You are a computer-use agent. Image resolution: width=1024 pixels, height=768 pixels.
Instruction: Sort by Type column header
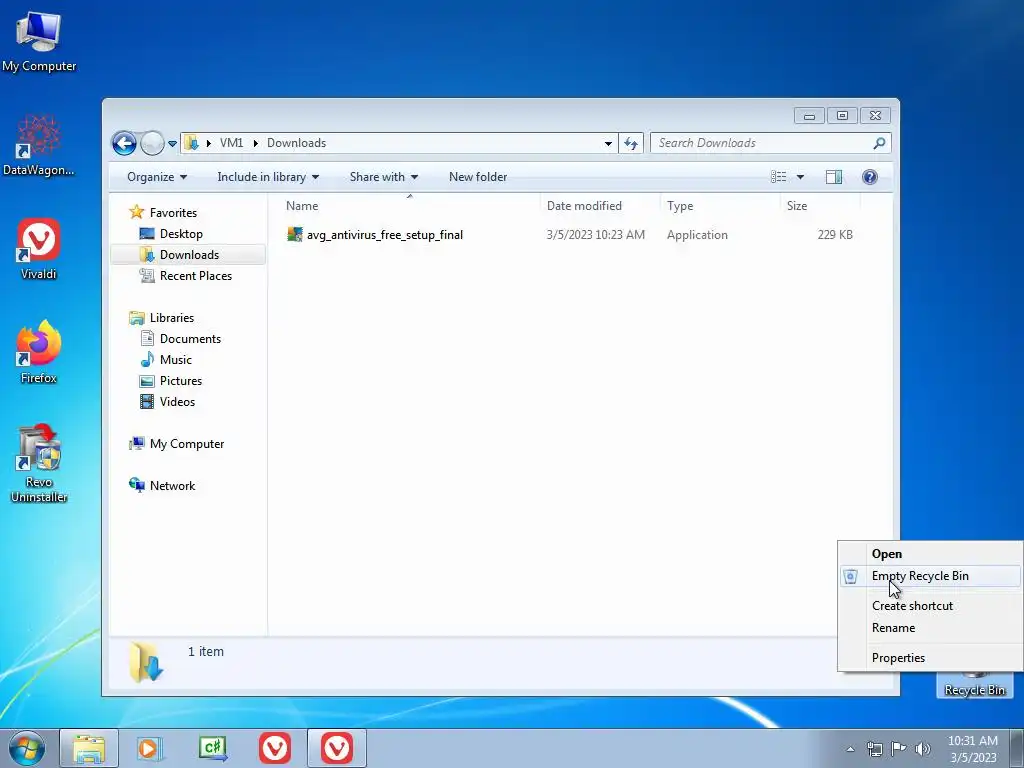coord(720,206)
